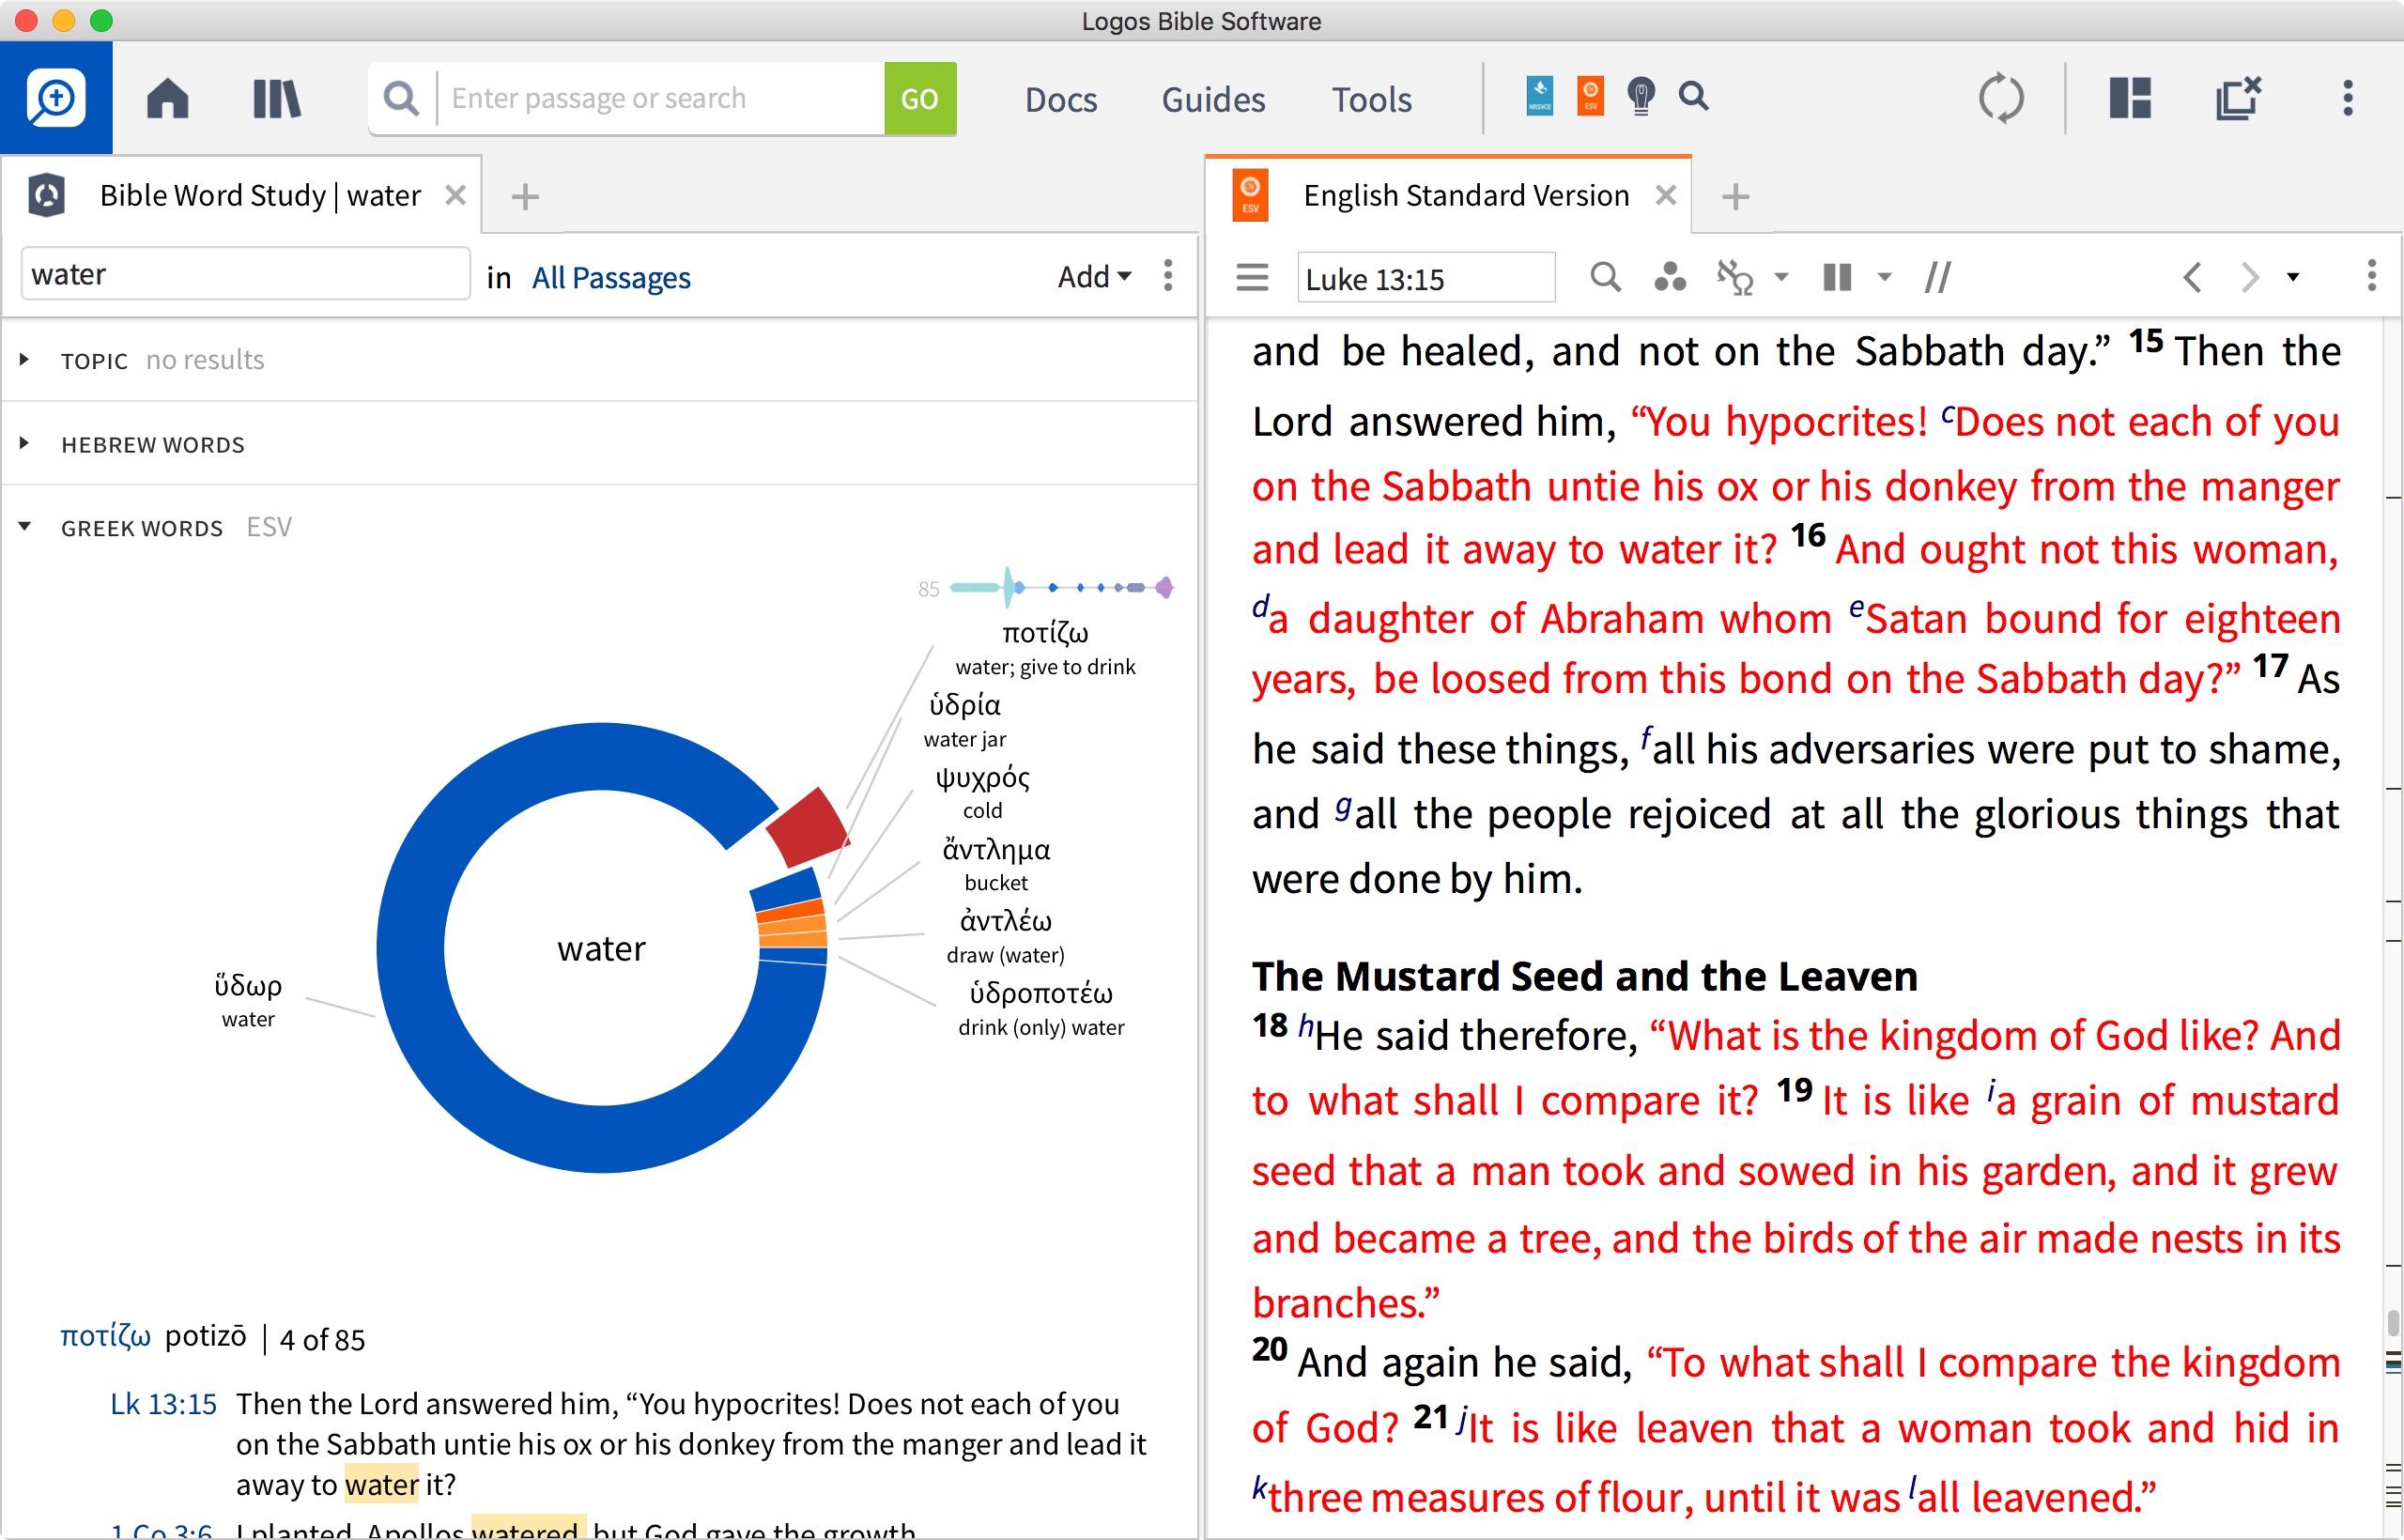Click the ἄντλημα bucket label

(996, 864)
